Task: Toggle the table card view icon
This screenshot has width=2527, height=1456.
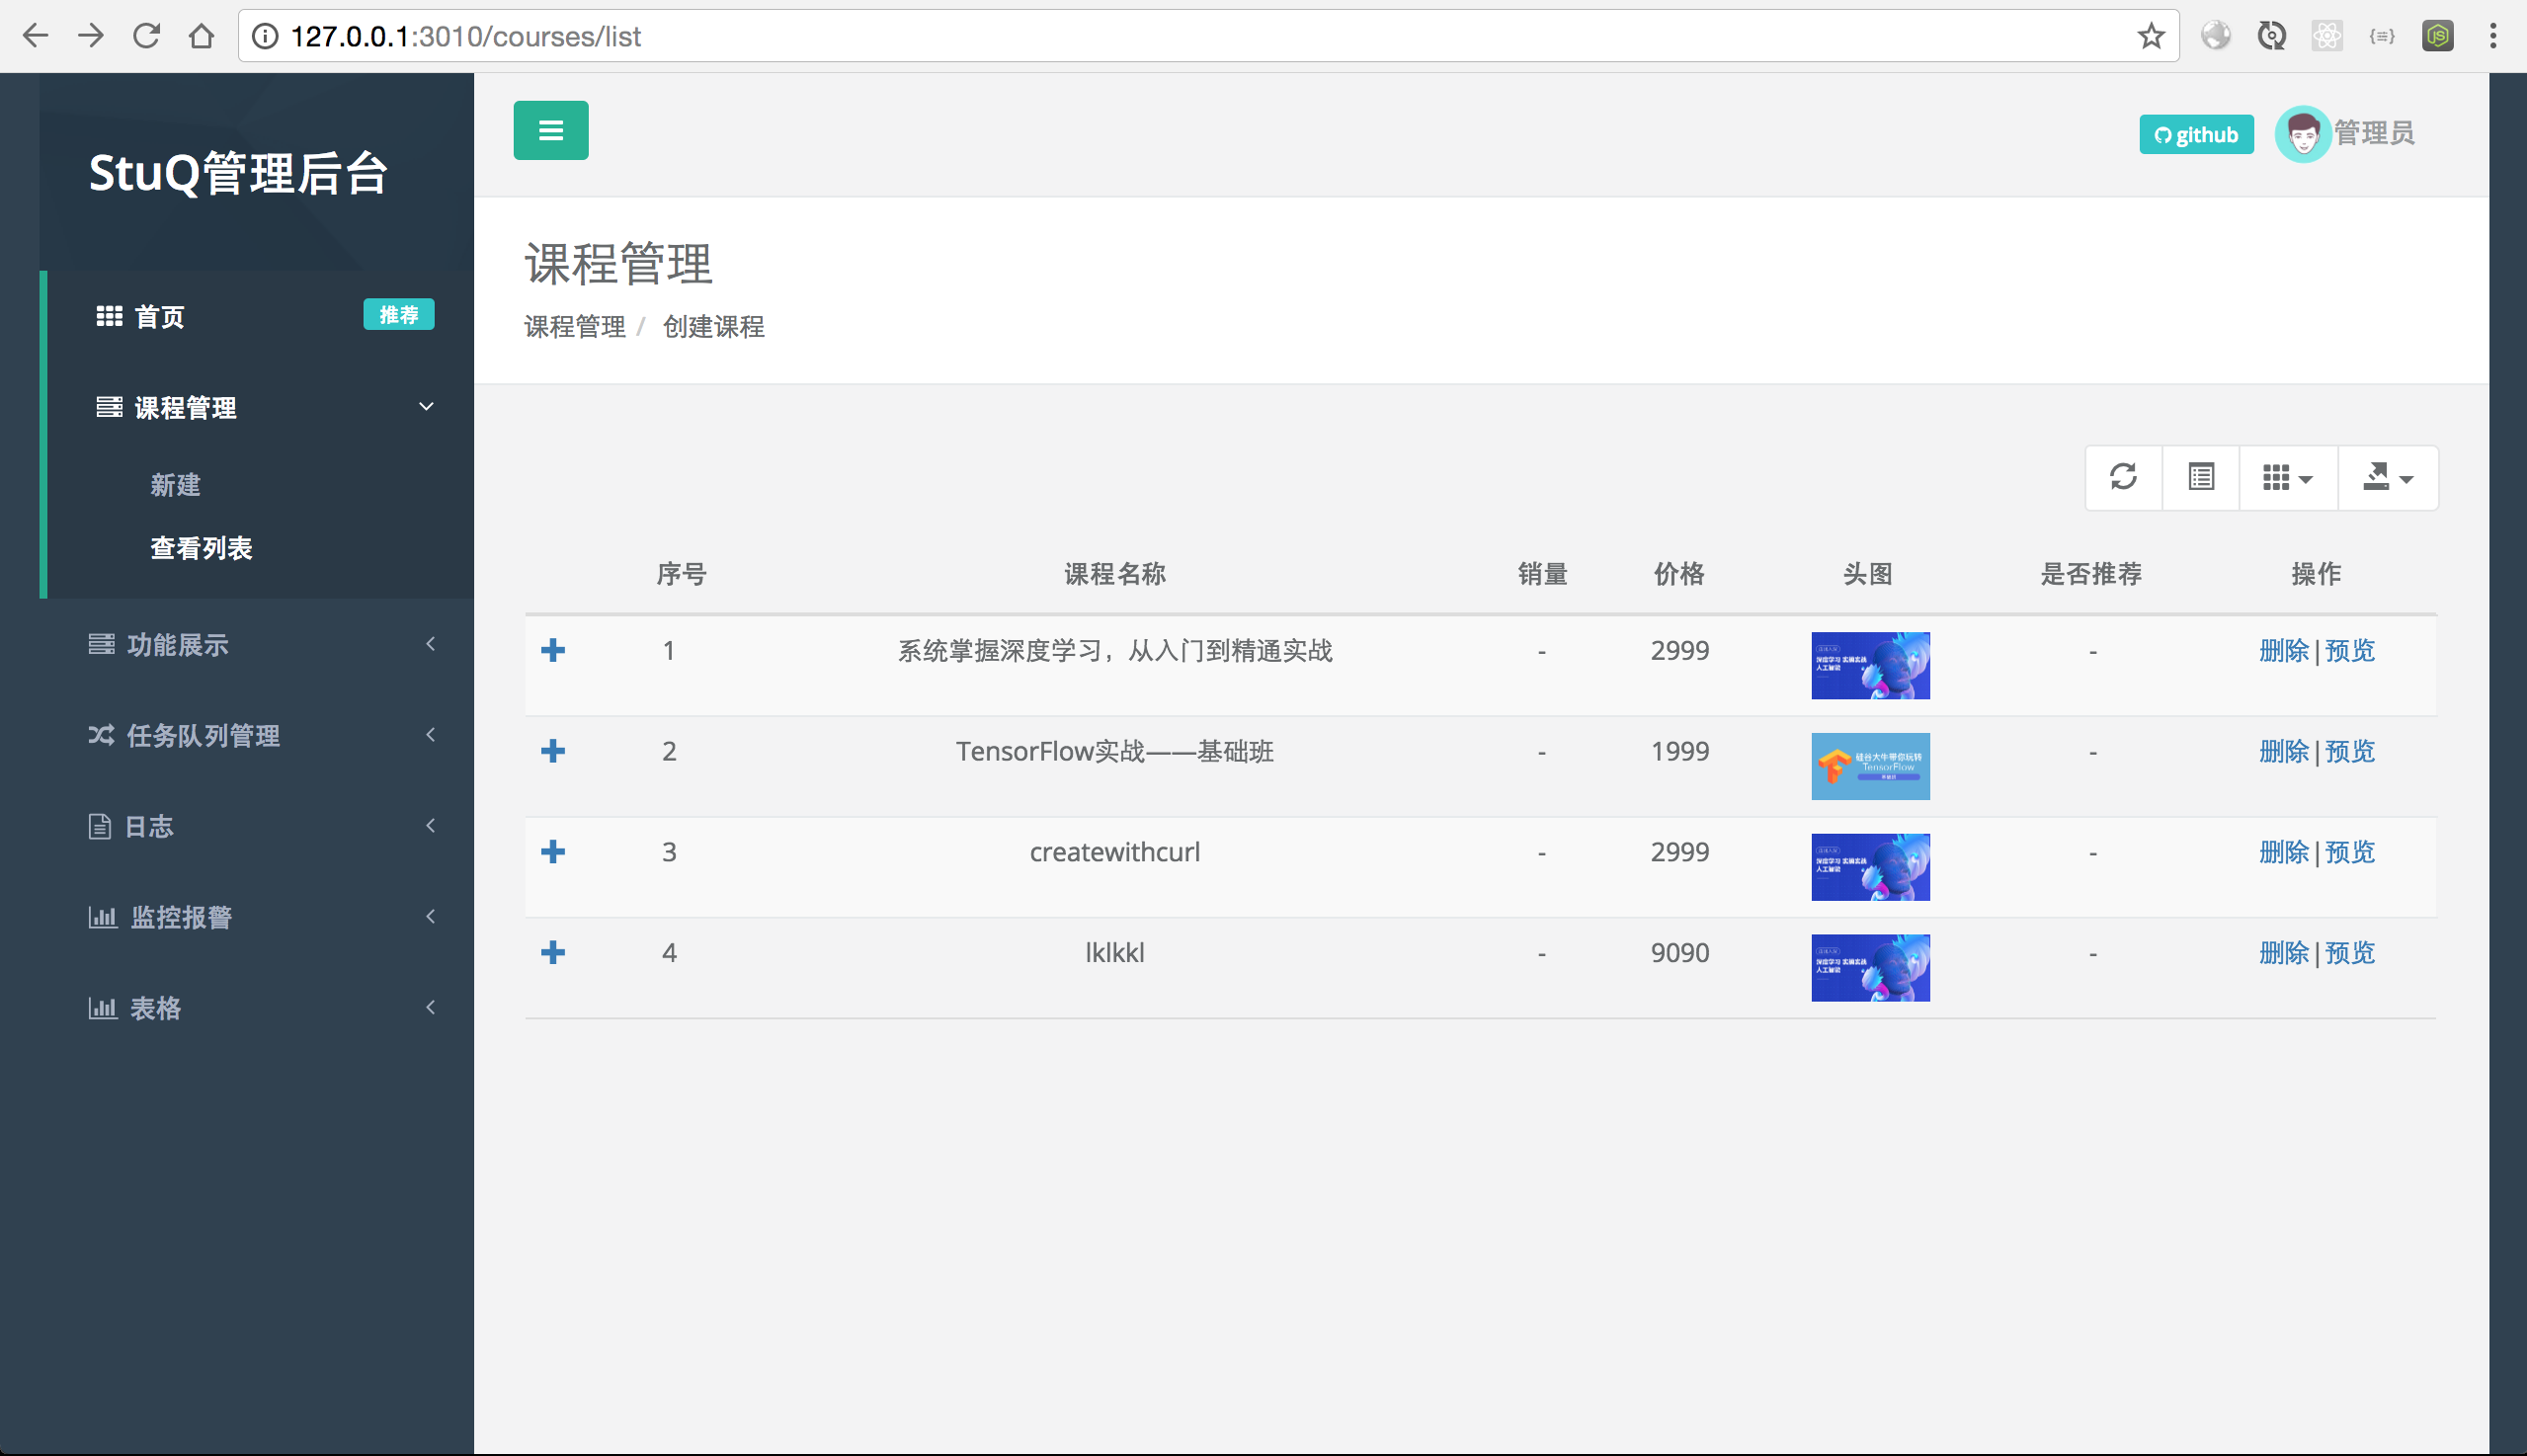Action: click(2200, 477)
